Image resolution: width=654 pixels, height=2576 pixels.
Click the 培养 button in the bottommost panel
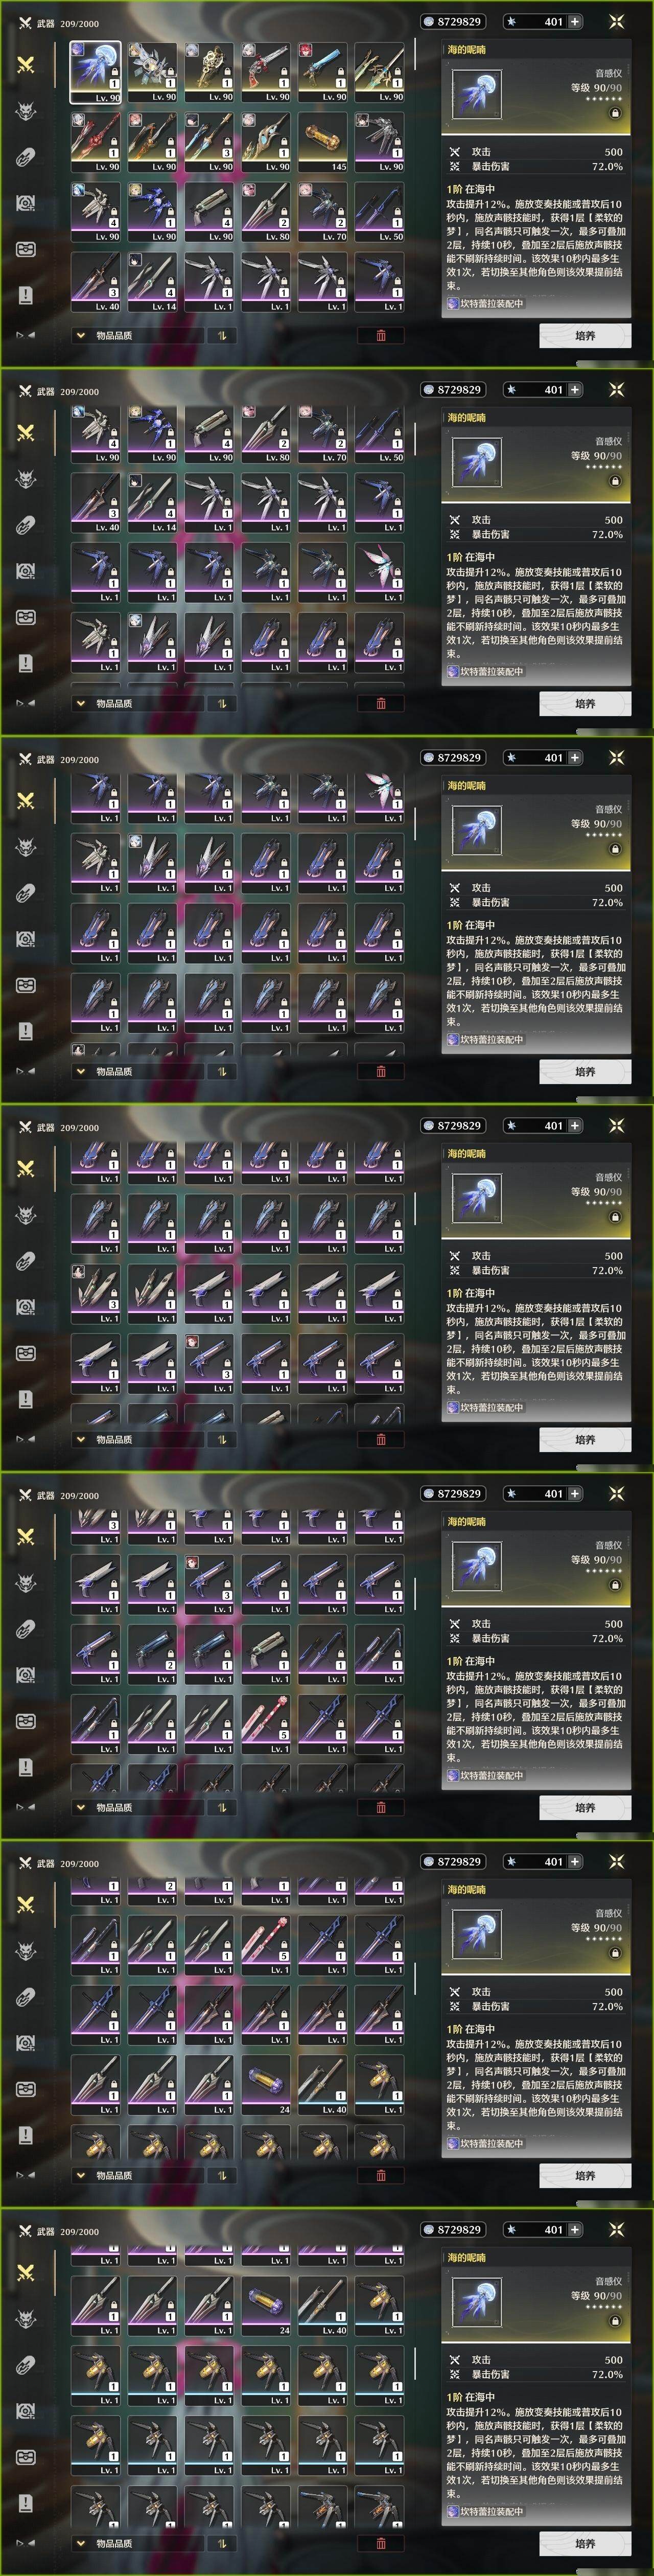(585, 2543)
